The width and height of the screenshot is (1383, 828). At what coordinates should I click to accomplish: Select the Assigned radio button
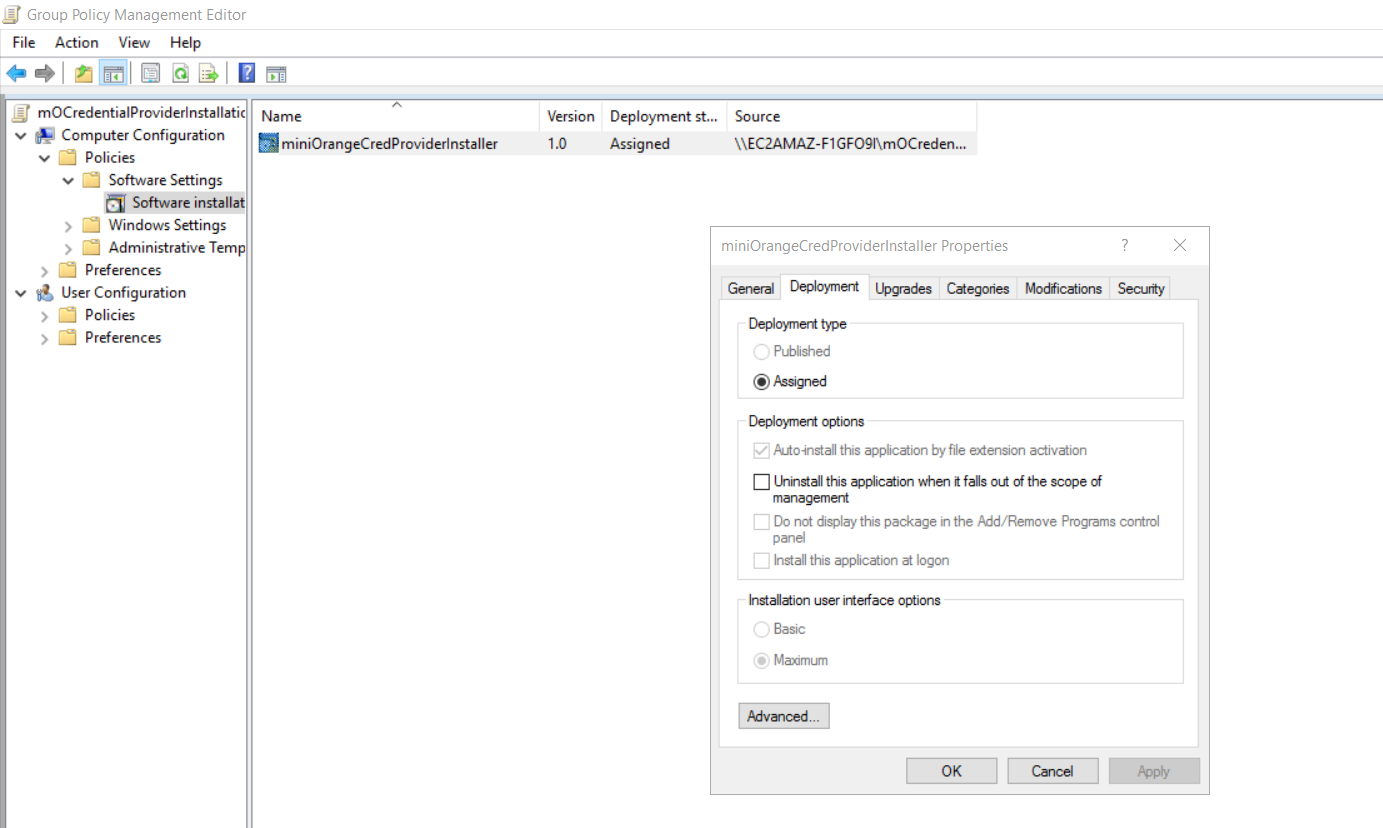coord(762,381)
